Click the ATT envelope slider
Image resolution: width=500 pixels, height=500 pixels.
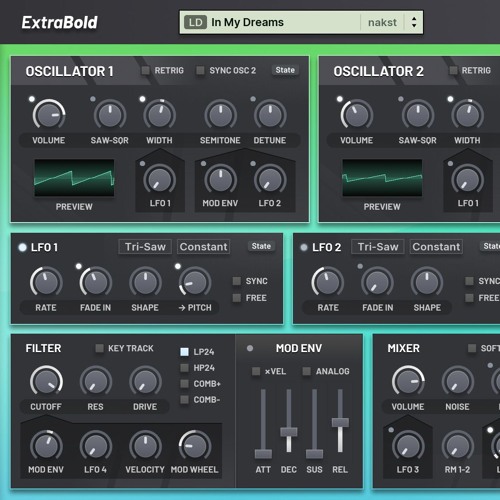pyautogui.click(x=263, y=423)
